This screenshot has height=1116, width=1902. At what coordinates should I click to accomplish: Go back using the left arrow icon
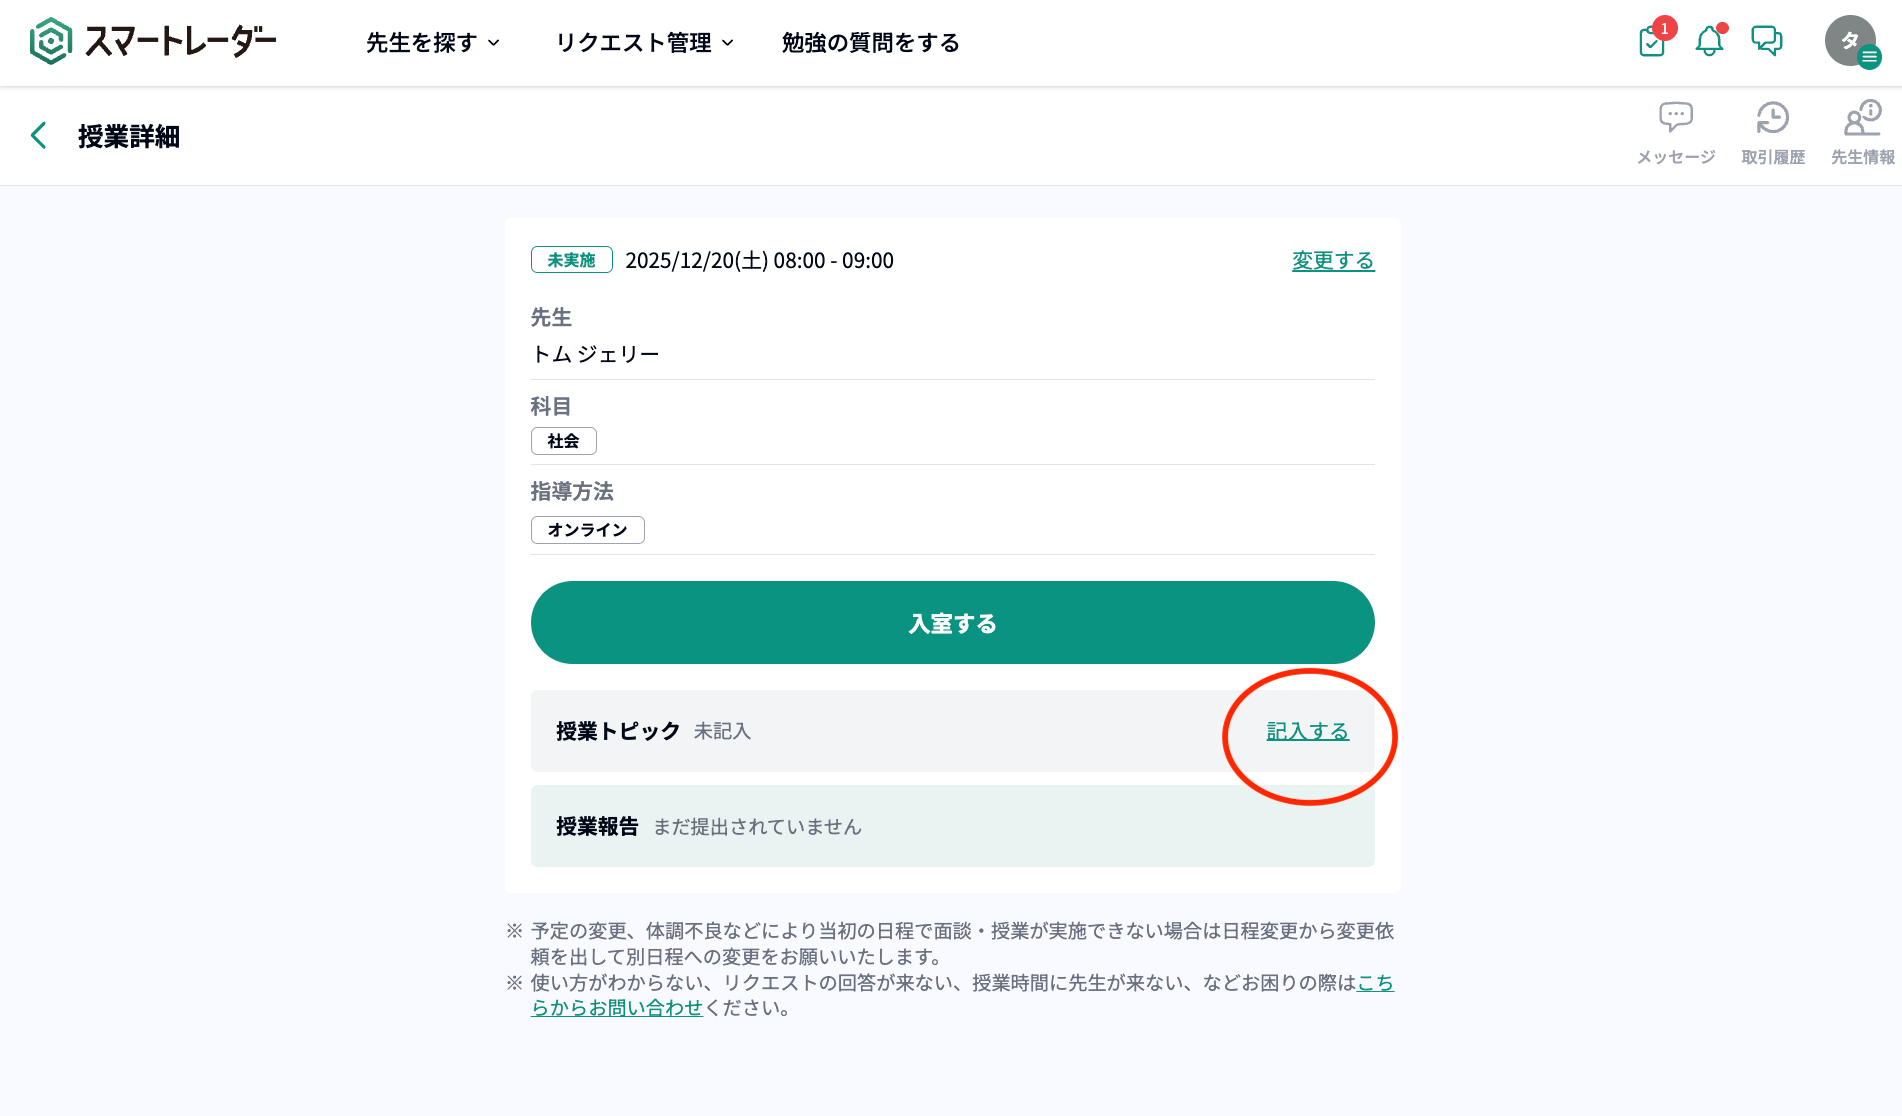[39, 136]
